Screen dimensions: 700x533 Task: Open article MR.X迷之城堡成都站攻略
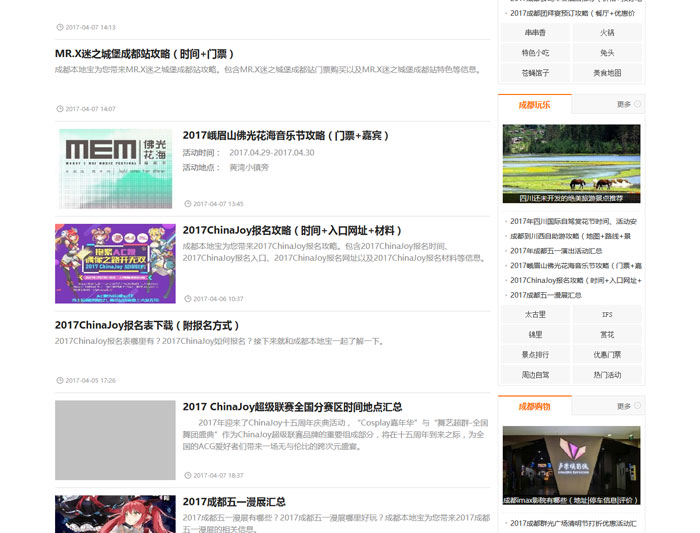click(145, 54)
